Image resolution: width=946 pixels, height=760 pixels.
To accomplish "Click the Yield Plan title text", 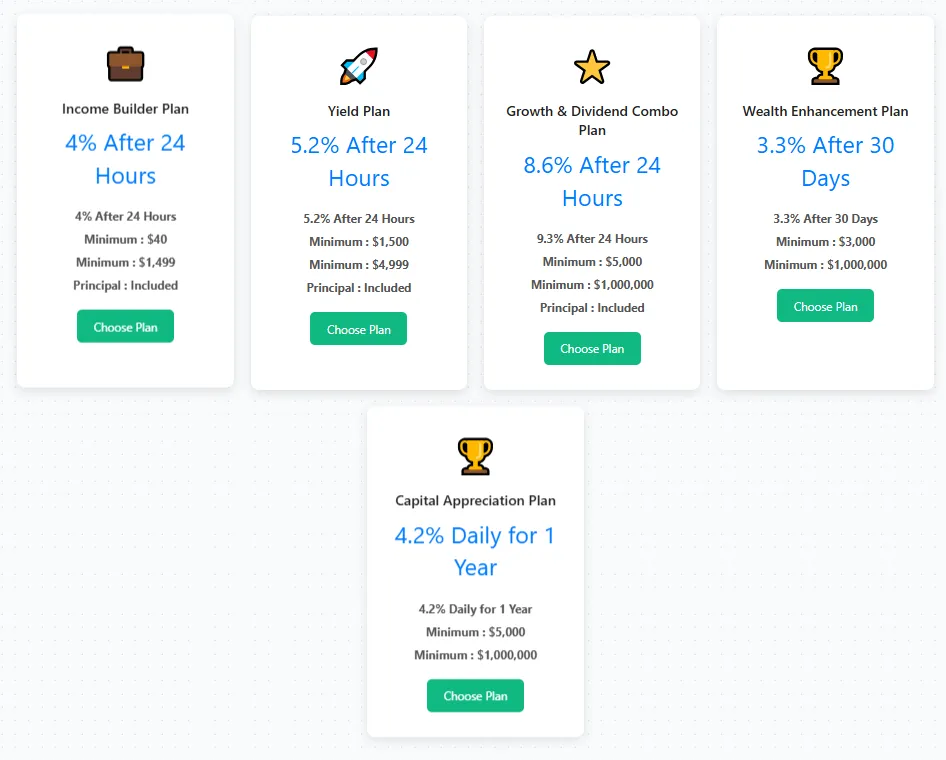I will coord(359,111).
